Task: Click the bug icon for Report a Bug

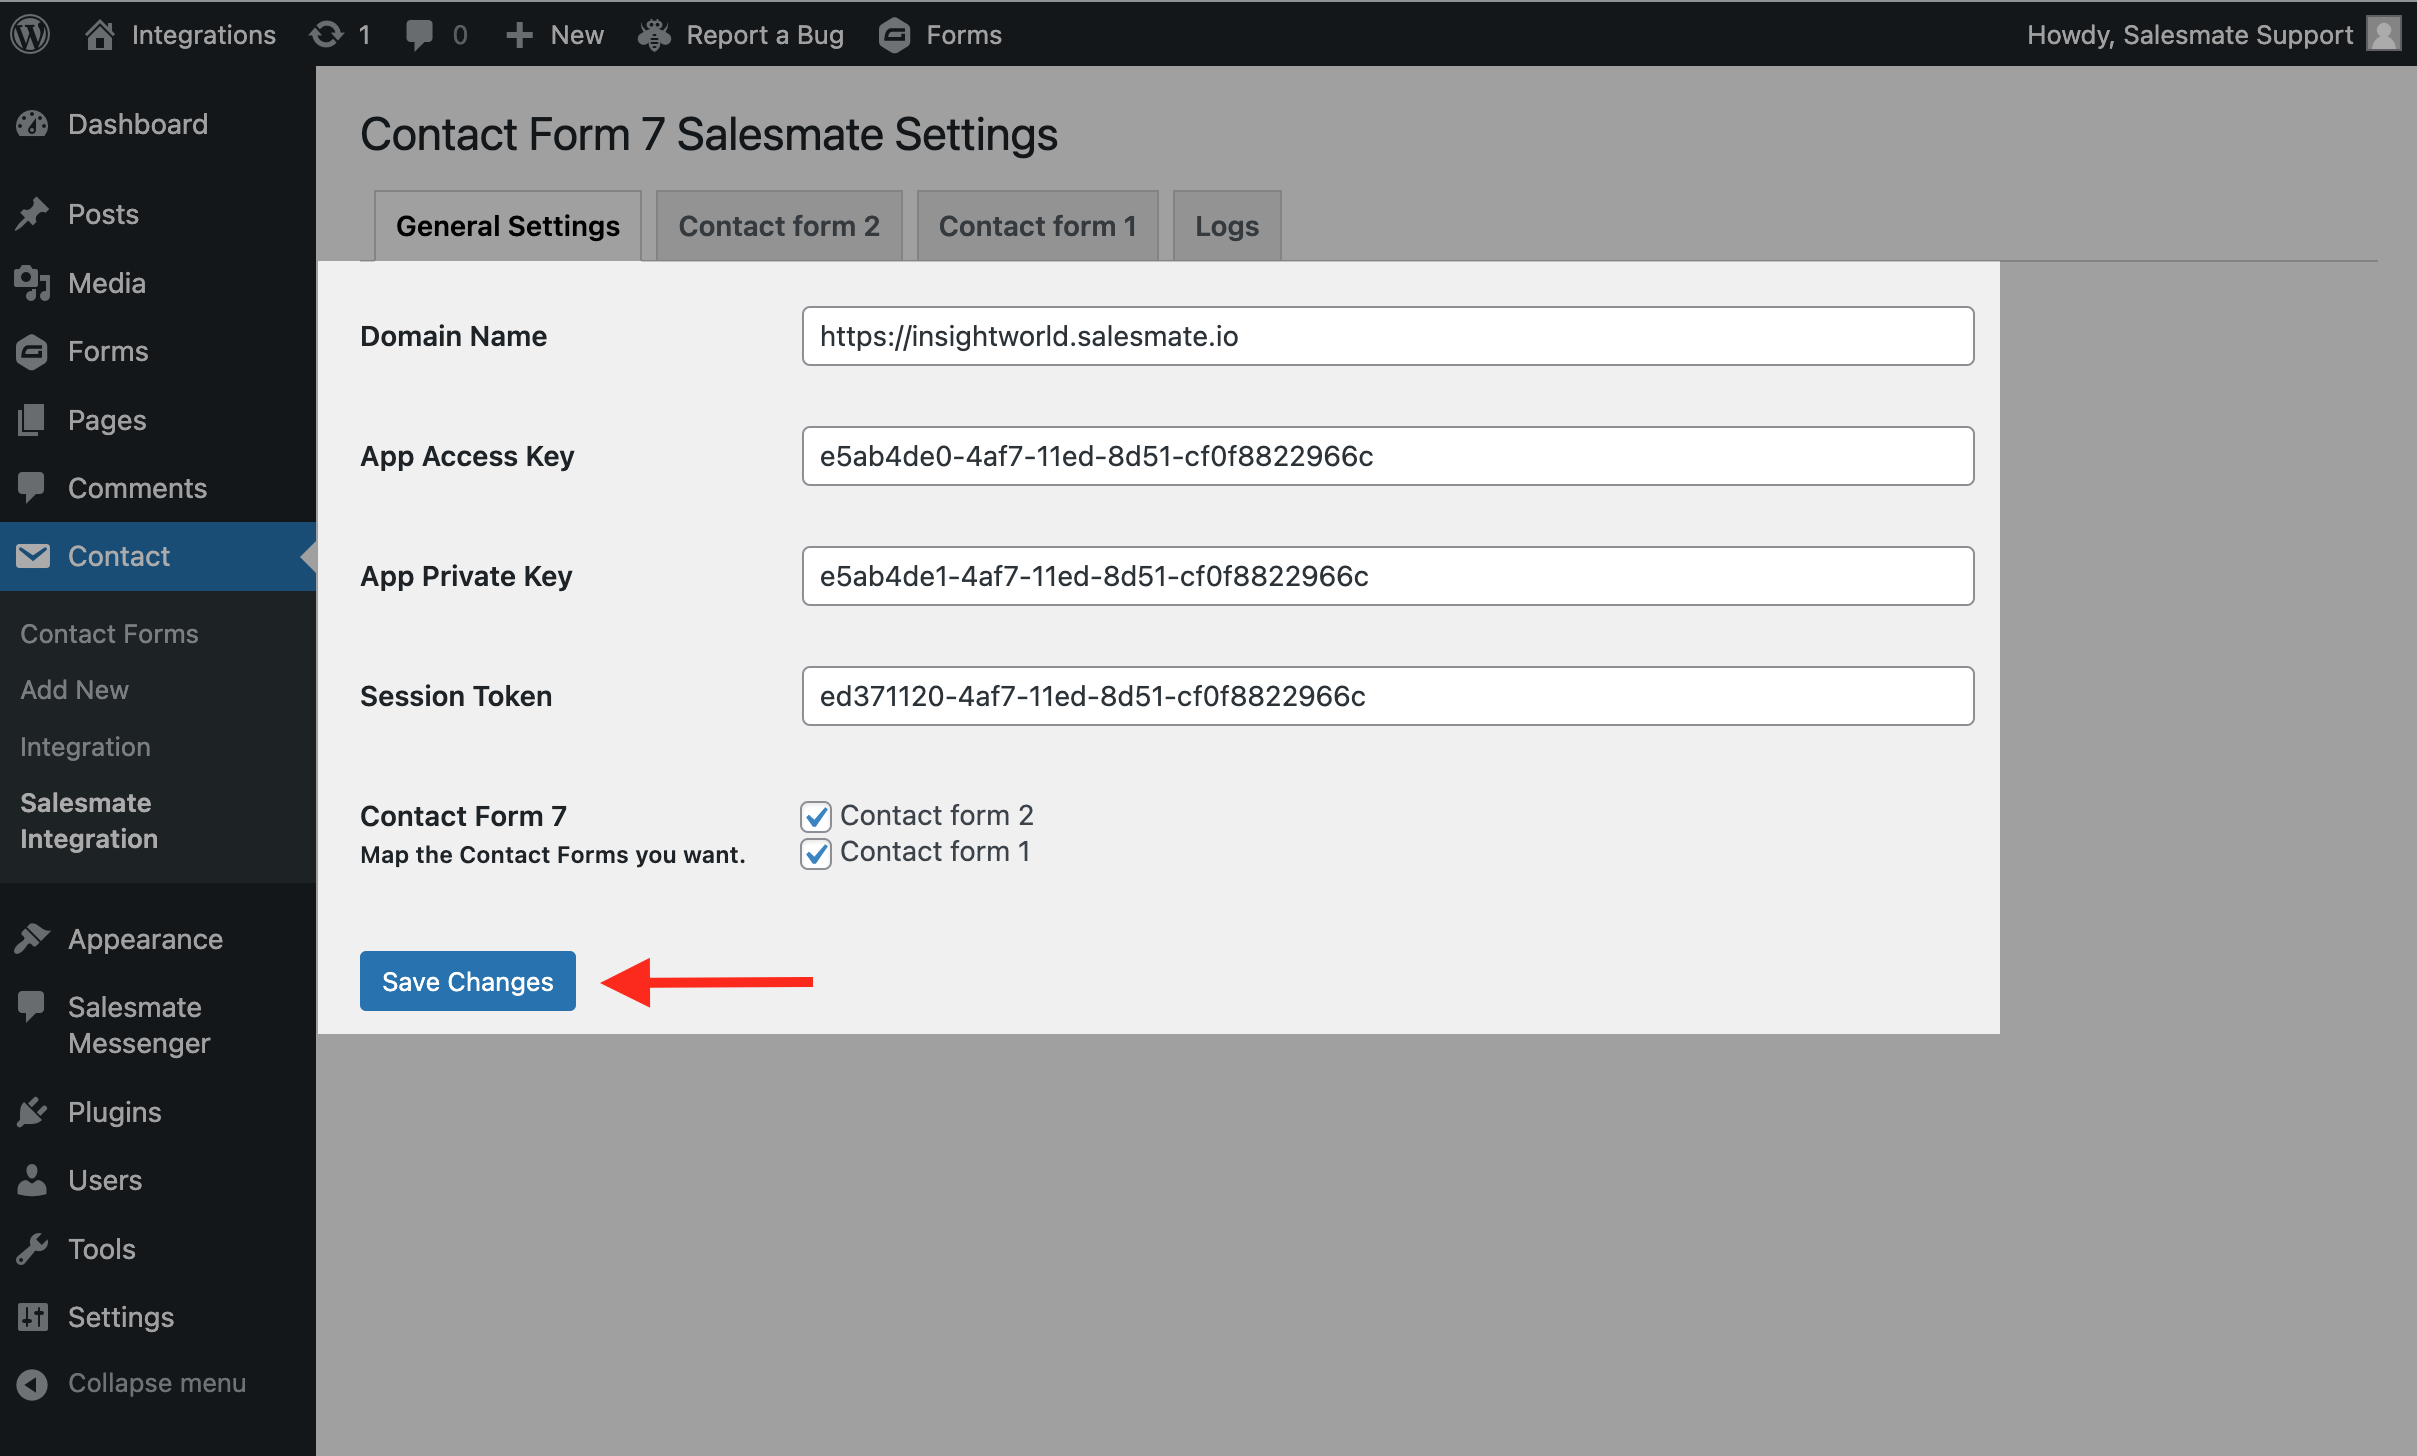Action: tap(654, 35)
